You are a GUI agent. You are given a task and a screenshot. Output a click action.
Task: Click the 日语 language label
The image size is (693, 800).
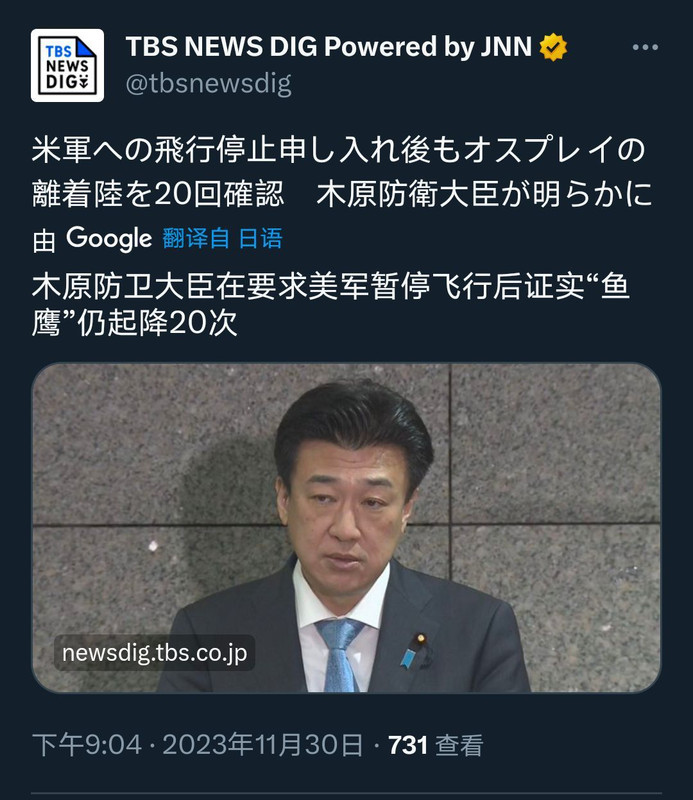point(260,238)
